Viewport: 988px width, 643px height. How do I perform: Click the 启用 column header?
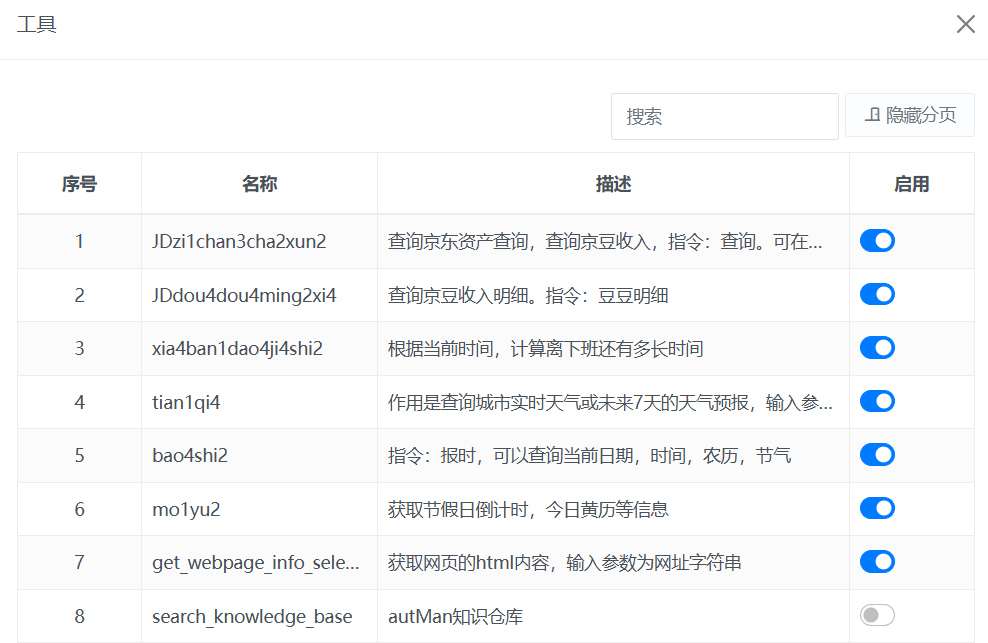click(x=911, y=184)
